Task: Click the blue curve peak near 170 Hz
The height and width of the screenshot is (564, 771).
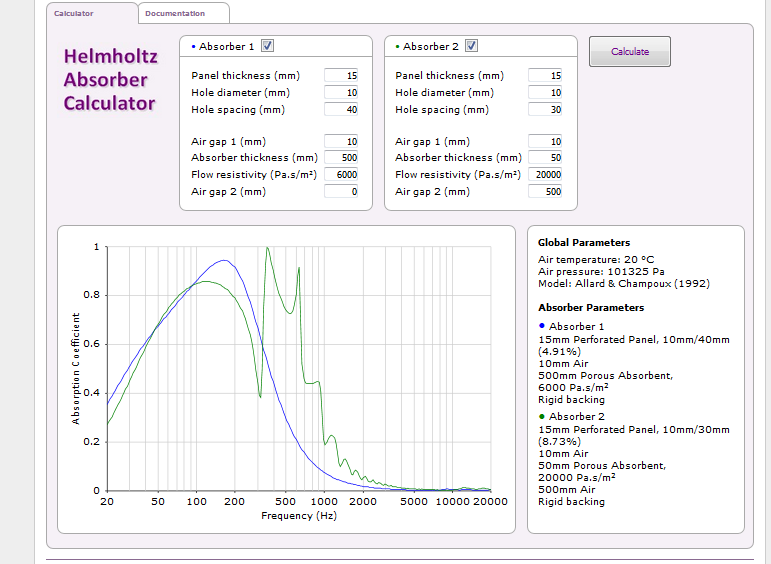Action: click(225, 260)
